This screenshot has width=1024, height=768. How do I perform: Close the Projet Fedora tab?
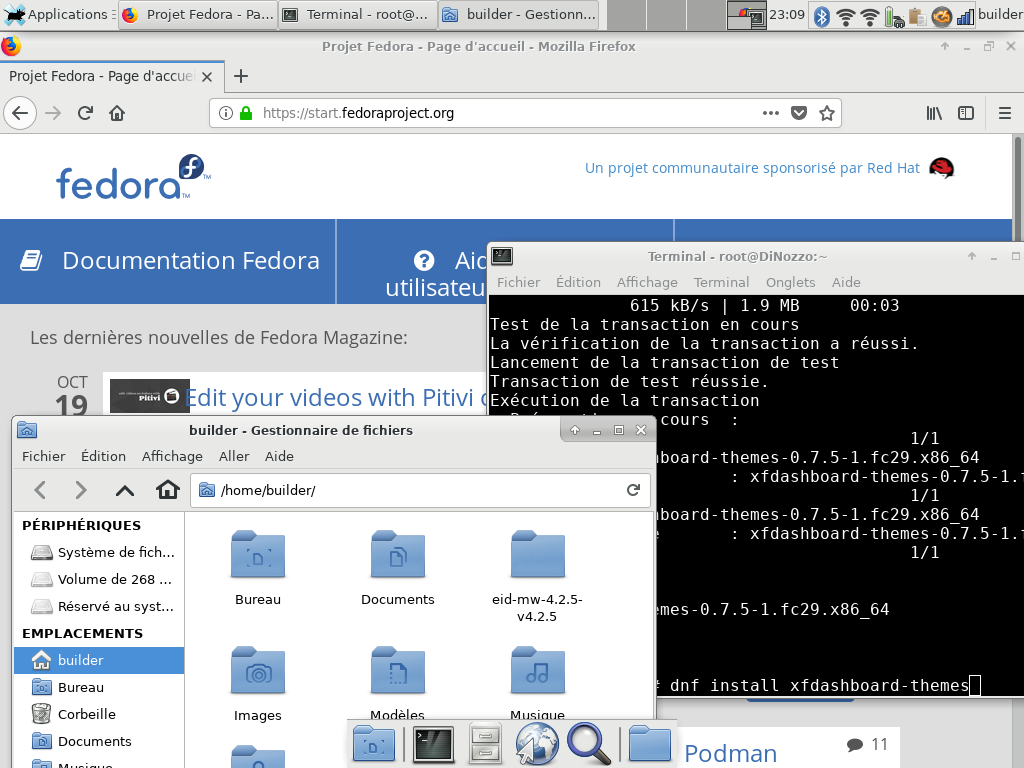point(207,76)
